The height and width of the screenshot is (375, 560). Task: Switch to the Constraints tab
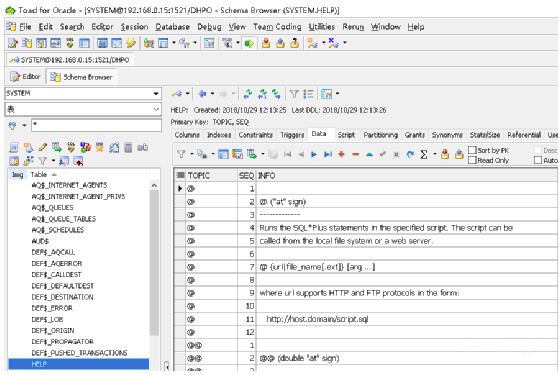tap(256, 135)
